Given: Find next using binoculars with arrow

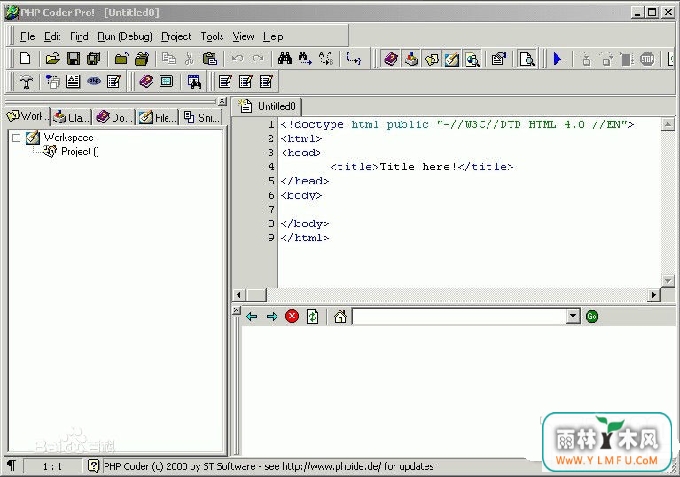Looking at the screenshot, I should (305, 58).
